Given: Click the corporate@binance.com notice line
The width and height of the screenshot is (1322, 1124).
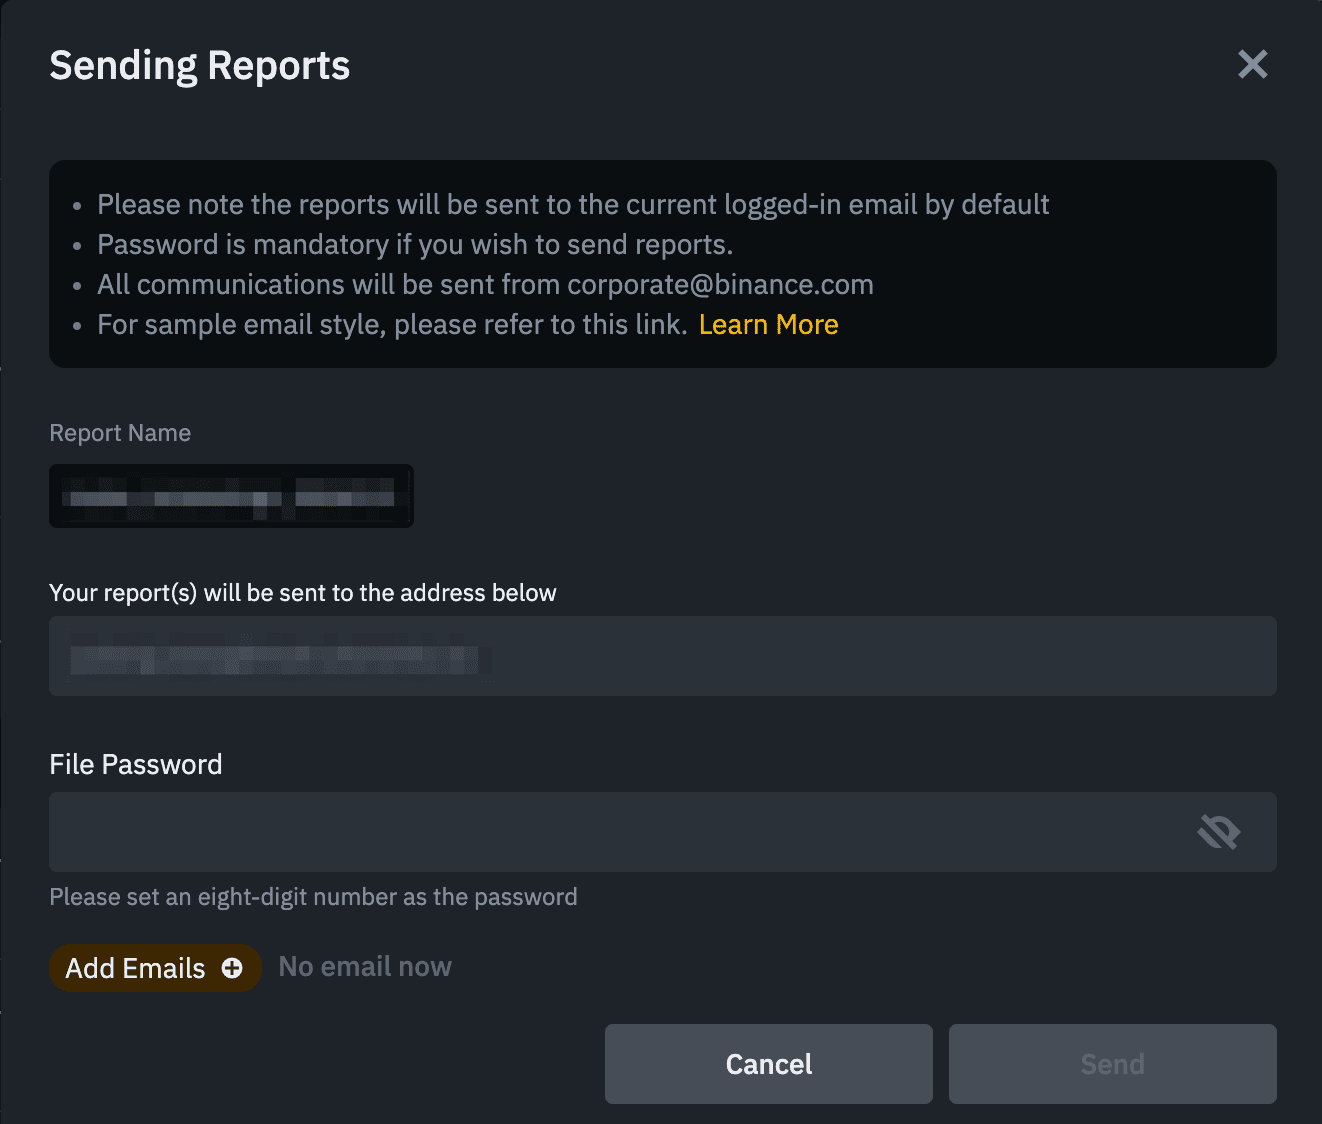Looking at the screenshot, I should [485, 285].
